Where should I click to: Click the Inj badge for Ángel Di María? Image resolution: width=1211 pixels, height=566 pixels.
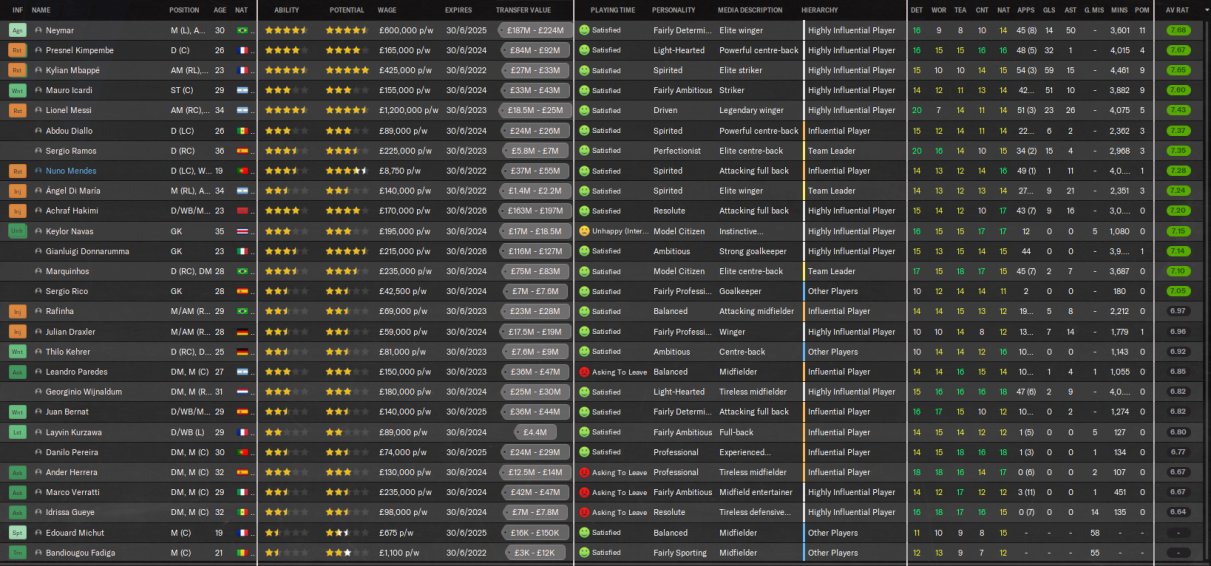click(17, 191)
